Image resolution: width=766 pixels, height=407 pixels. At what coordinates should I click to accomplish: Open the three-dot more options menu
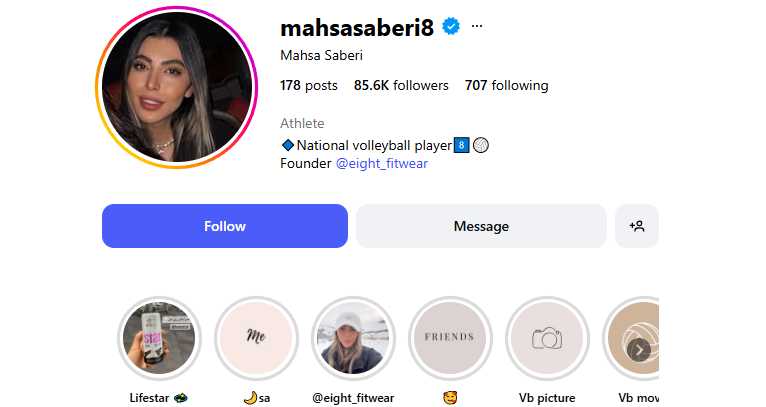pyautogui.click(x=477, y=26)
